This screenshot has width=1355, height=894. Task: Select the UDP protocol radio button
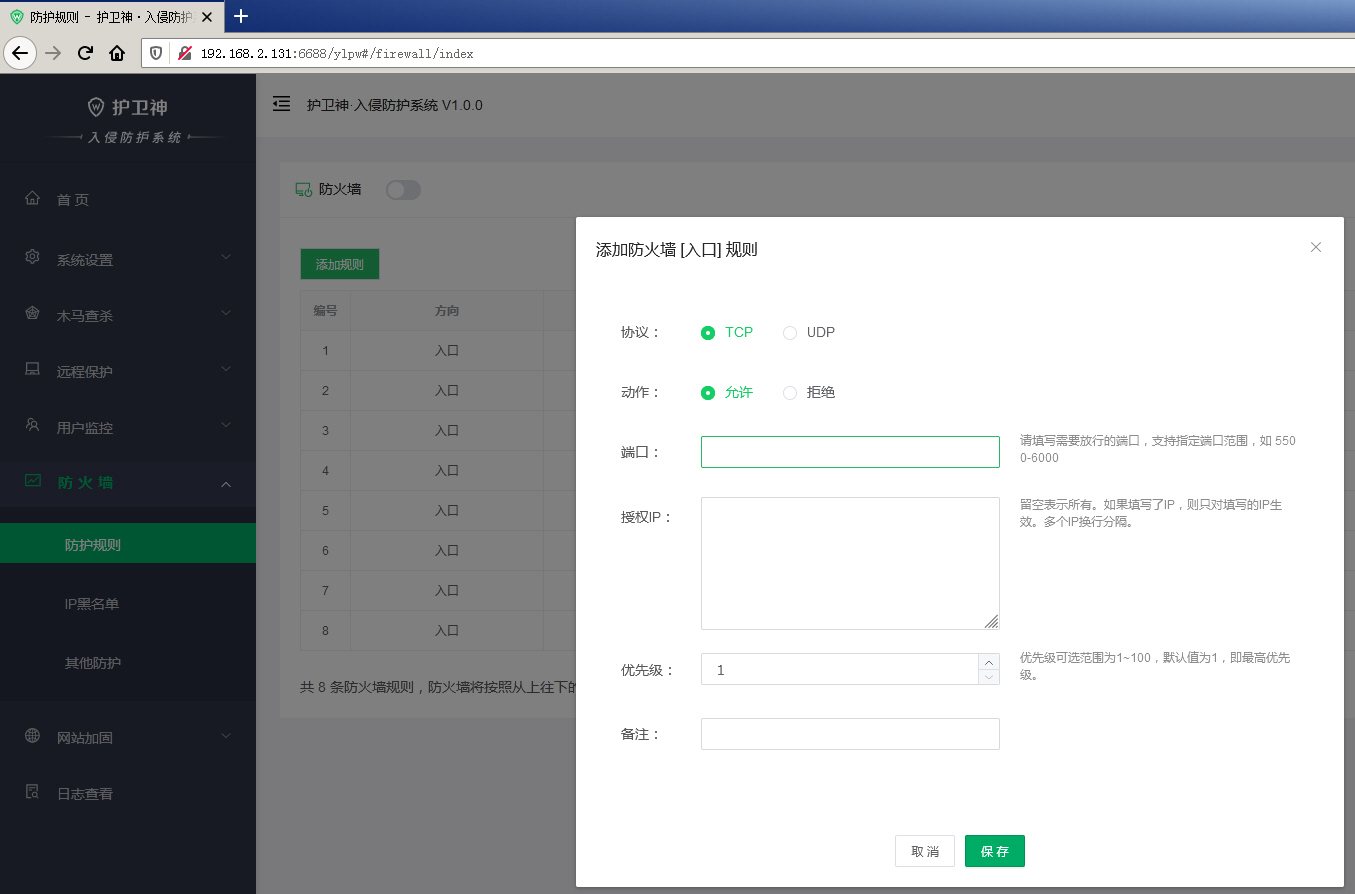coord(790,333)
